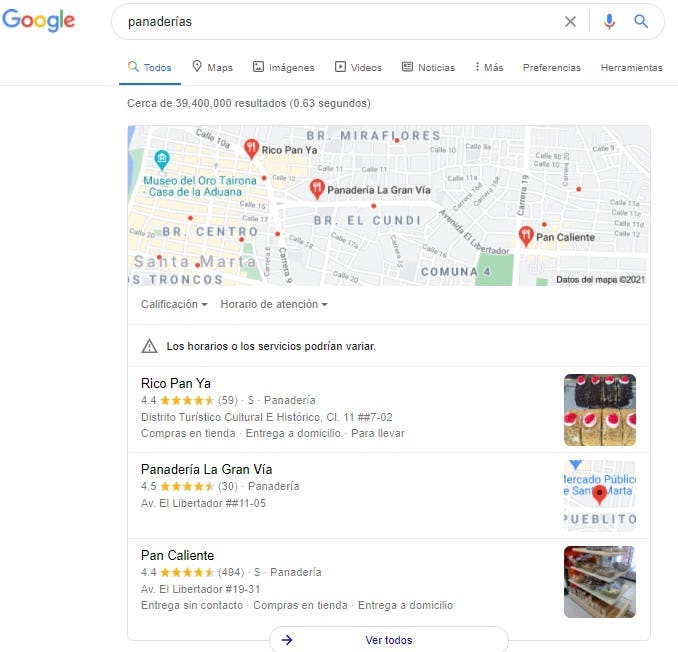Expand the Calificación filter dropdown
The height and width of the screenshot is (652, 678).
tap(174, 304)
